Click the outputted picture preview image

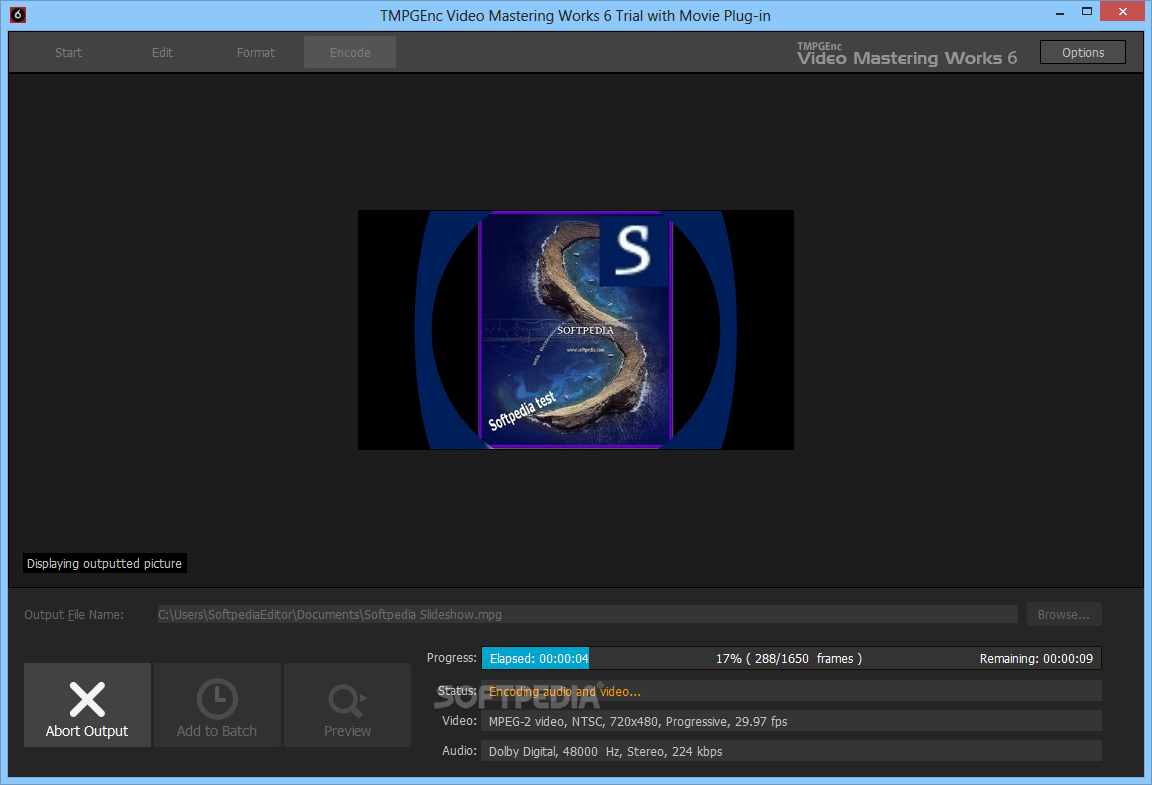pyautogui.click(x=575, y=330)
